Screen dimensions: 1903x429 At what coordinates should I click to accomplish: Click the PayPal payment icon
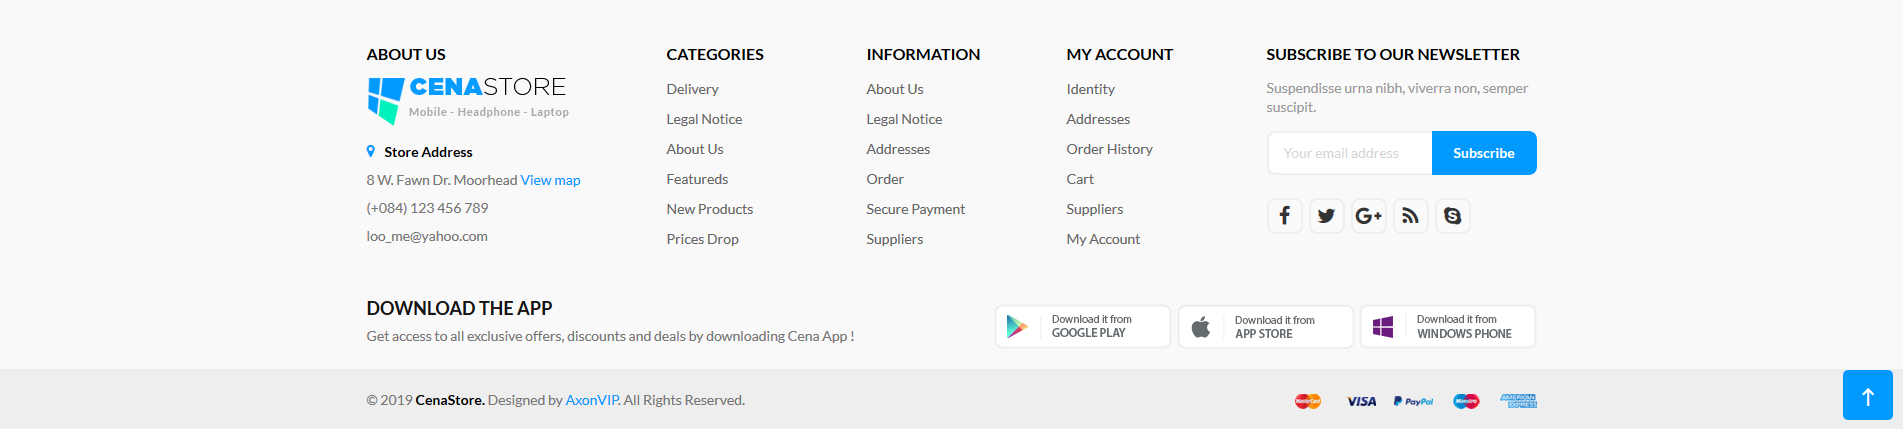1413,401
